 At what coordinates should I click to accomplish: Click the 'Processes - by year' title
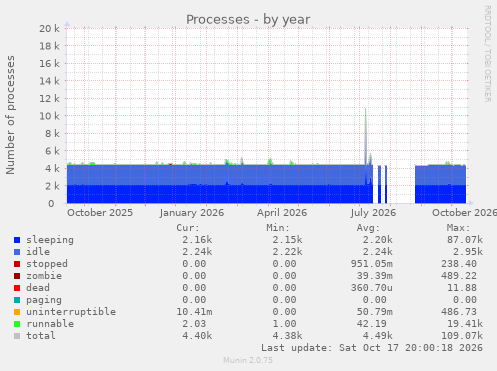click(248, 20)
